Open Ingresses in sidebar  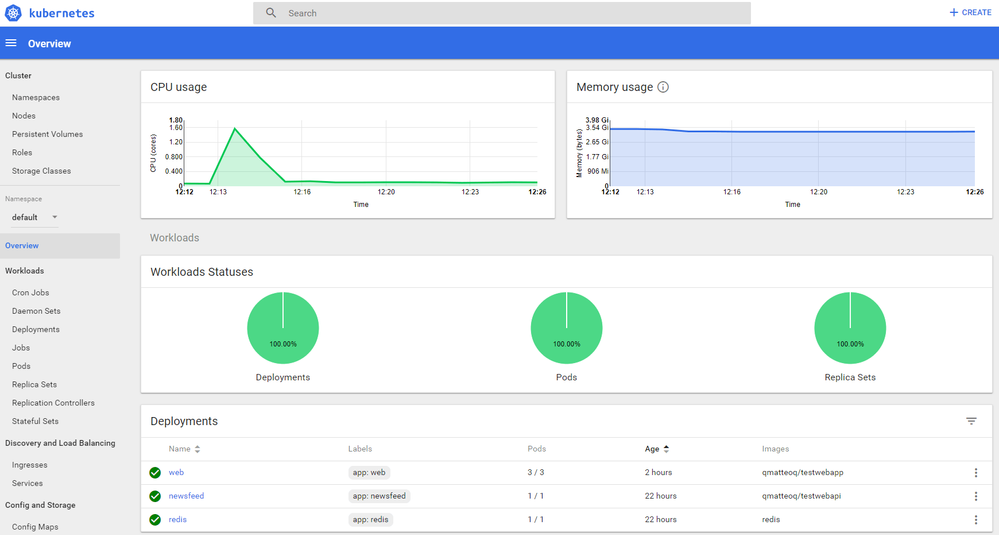point(29,466)
